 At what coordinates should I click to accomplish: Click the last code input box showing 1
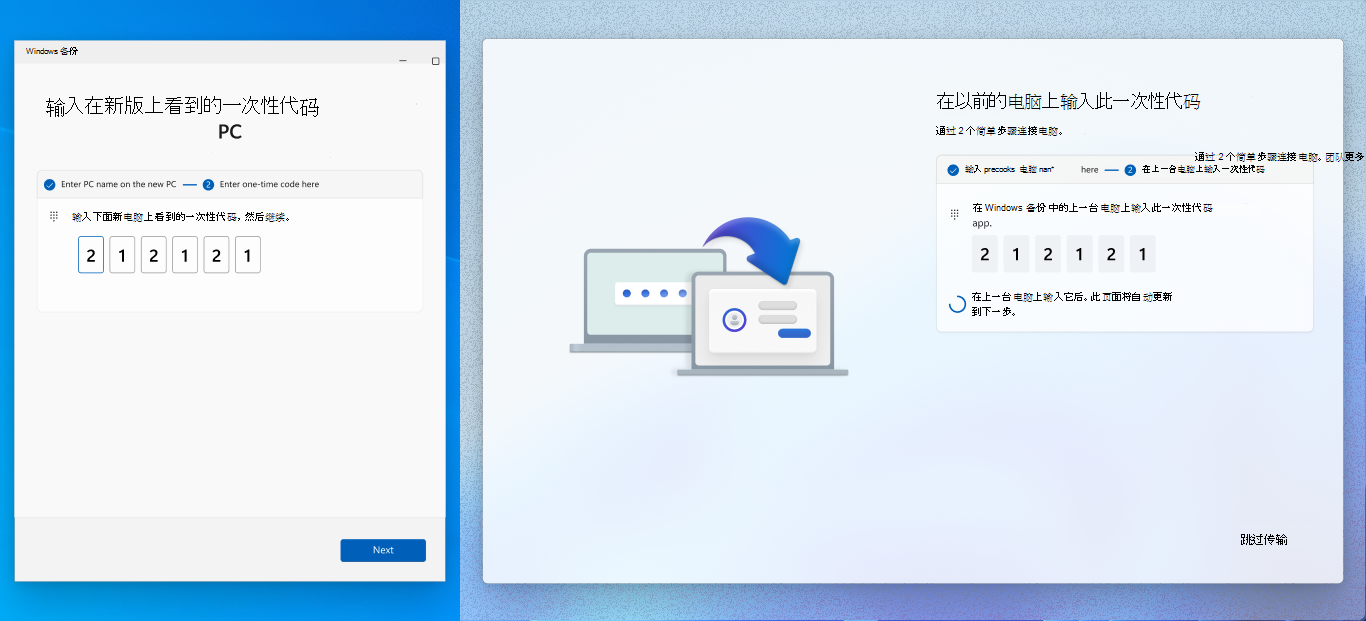click(x=247, y=255)
